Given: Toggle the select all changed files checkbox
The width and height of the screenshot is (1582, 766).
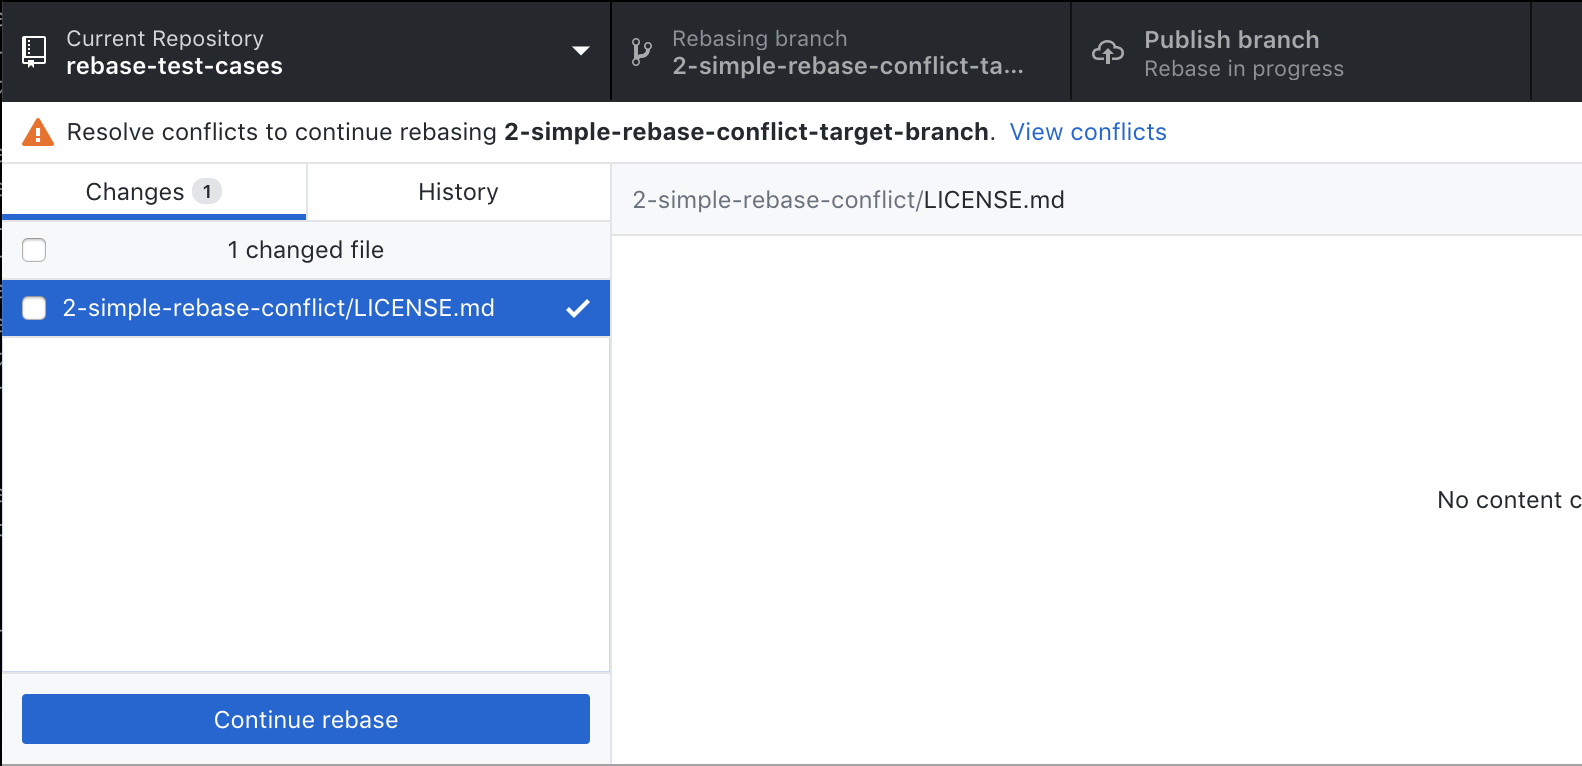Looking at the screenshot, I should pyautogui.click(x=33, y=250).
